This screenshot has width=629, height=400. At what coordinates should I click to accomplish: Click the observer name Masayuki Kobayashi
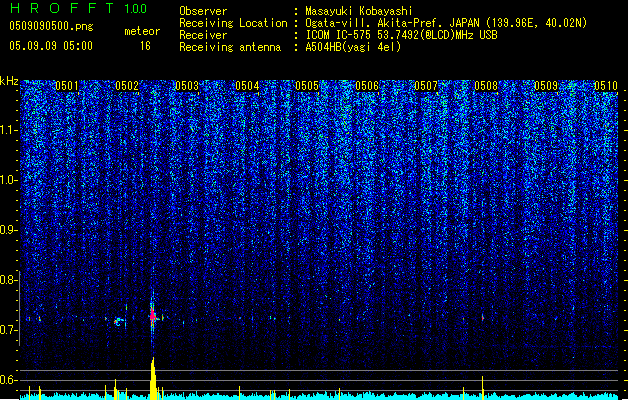click(x=359, y=11)
